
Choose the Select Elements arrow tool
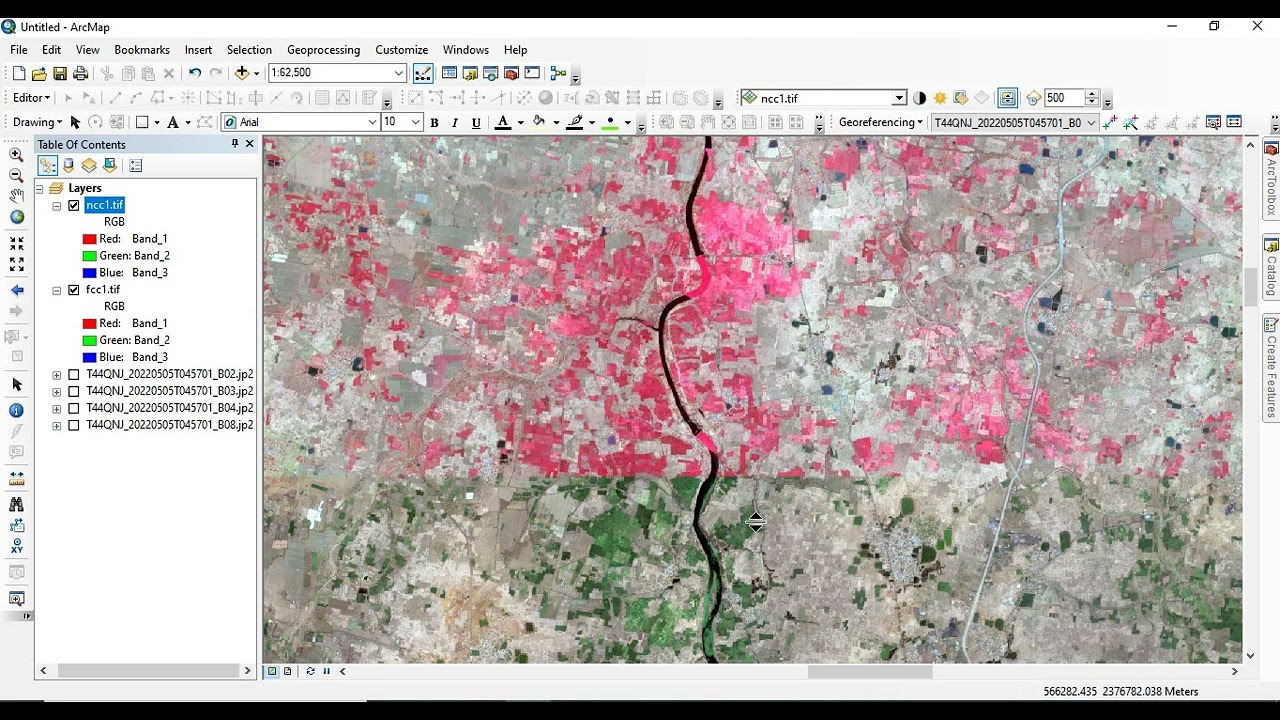click(x=16, y=385)
